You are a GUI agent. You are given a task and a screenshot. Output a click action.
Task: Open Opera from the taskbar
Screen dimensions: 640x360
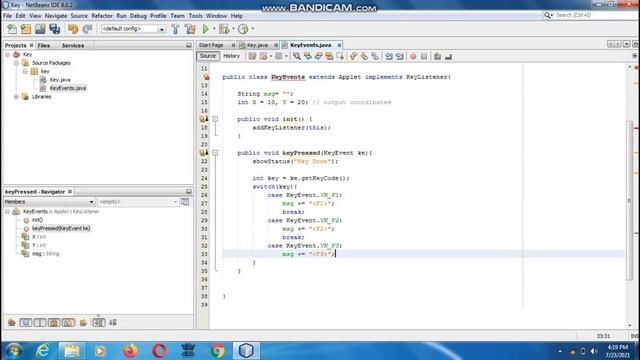159,351
